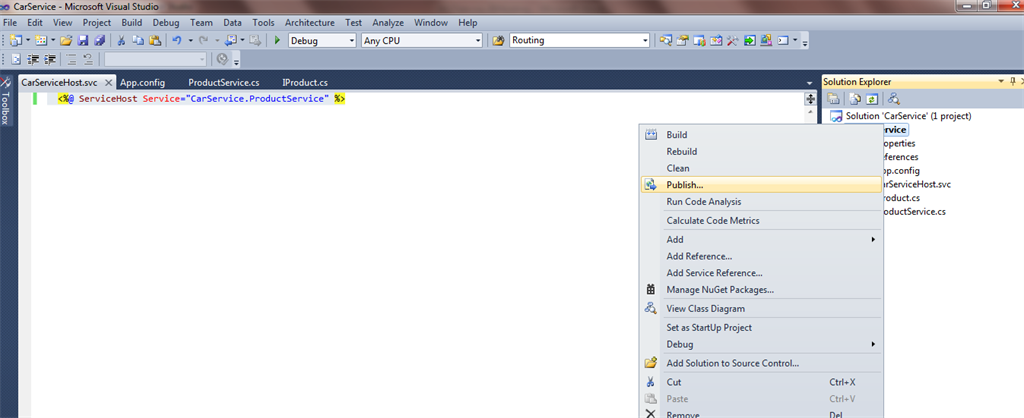Expand the Navigate Backward dropdown arrow

[x=242, y=40]
